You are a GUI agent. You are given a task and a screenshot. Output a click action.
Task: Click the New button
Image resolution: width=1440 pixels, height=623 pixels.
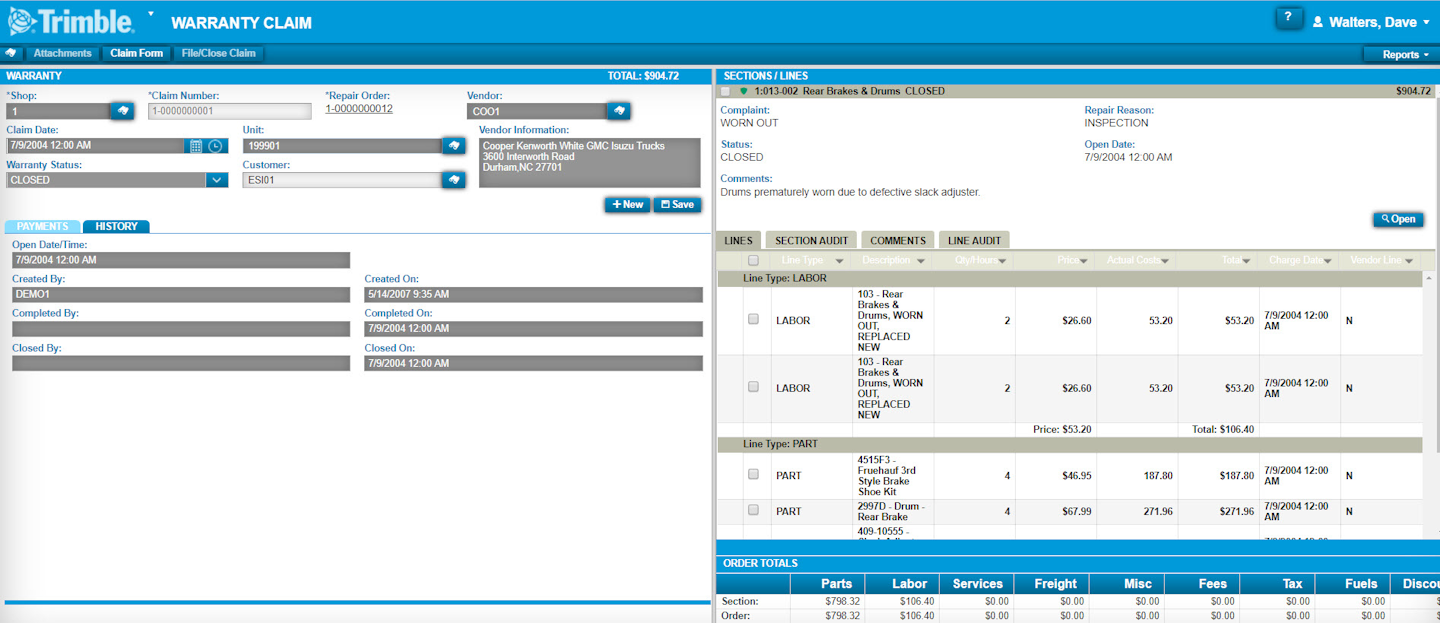point(627,204)
